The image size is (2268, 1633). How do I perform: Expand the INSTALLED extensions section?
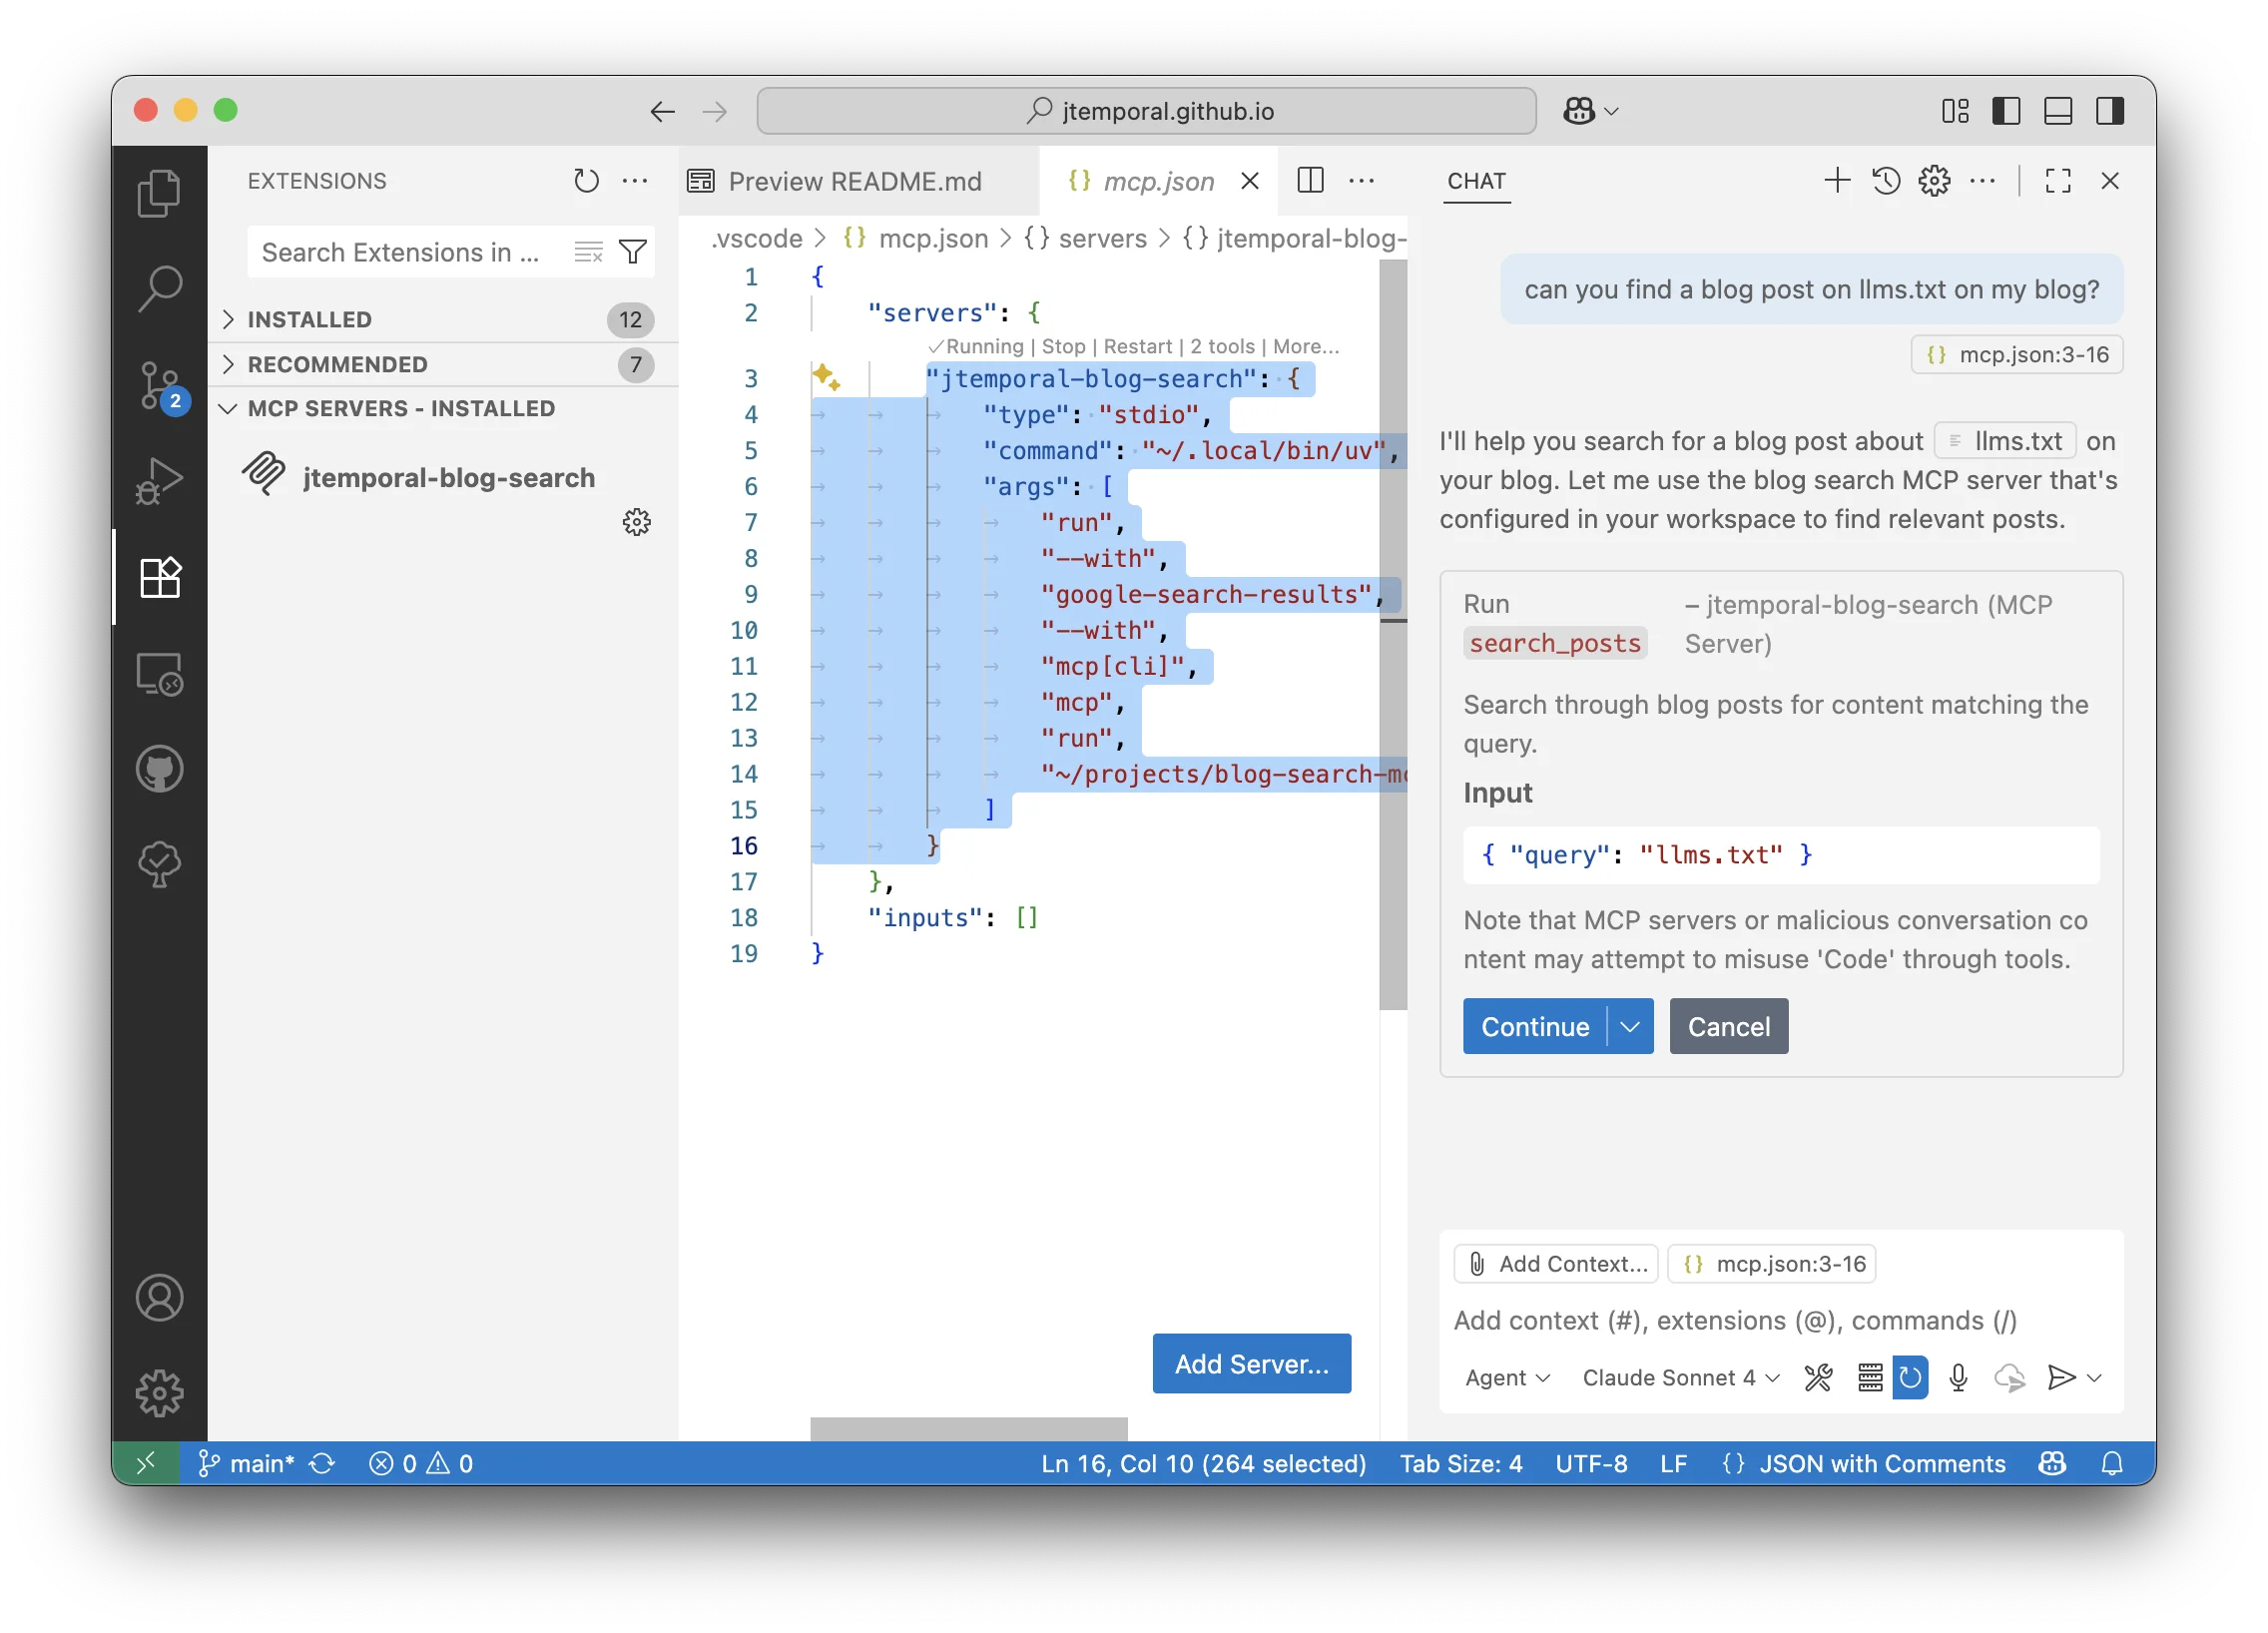pos(310,319)
